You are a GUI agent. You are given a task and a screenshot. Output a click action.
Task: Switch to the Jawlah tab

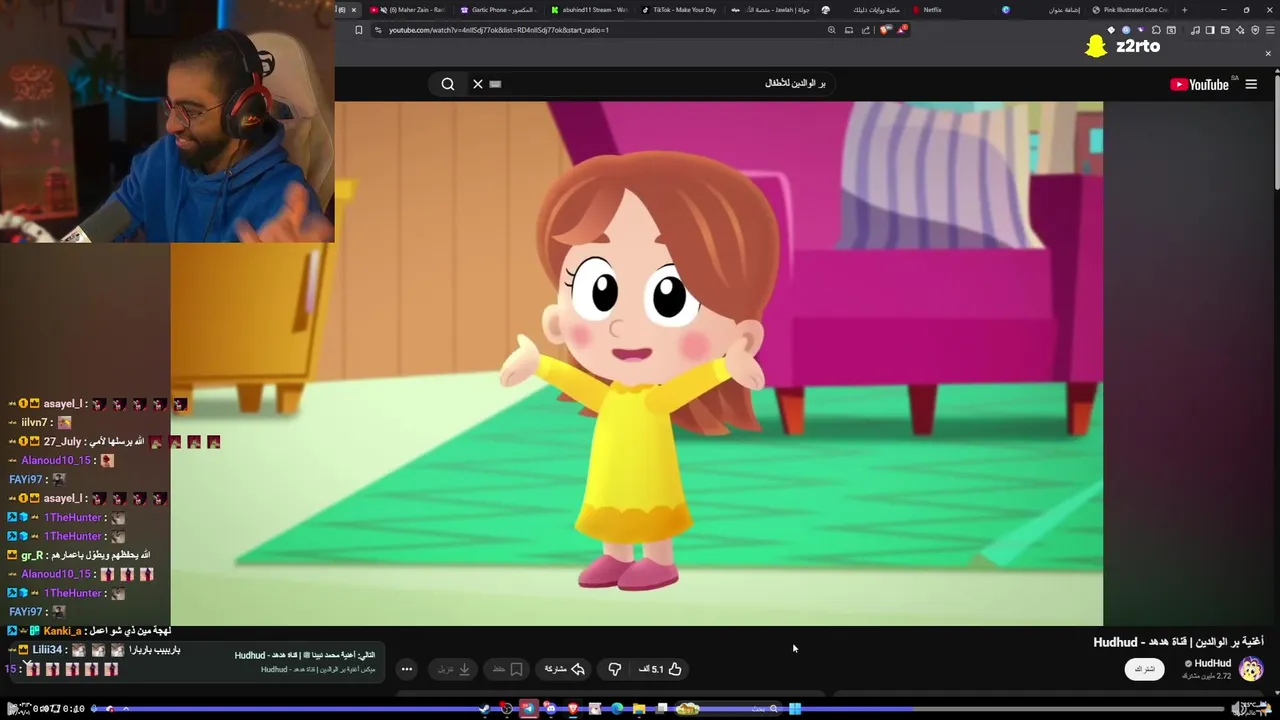(770, 10)
